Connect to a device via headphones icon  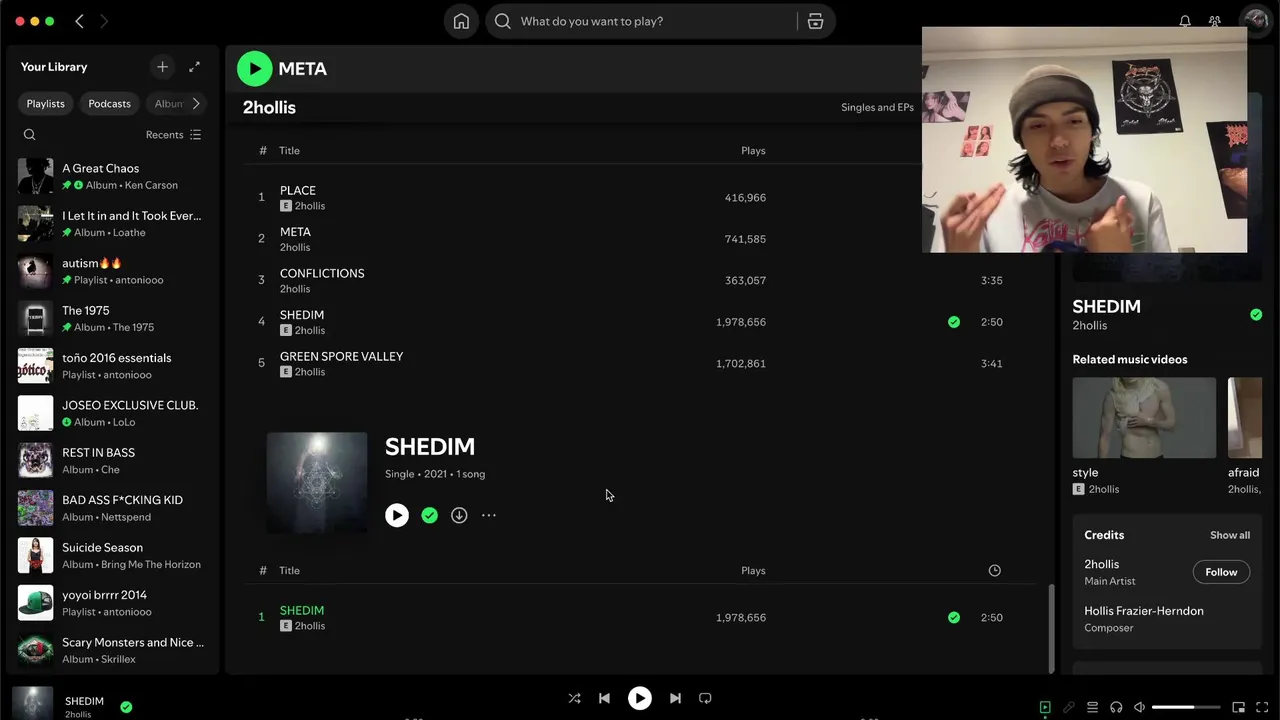pos(1116,707)
